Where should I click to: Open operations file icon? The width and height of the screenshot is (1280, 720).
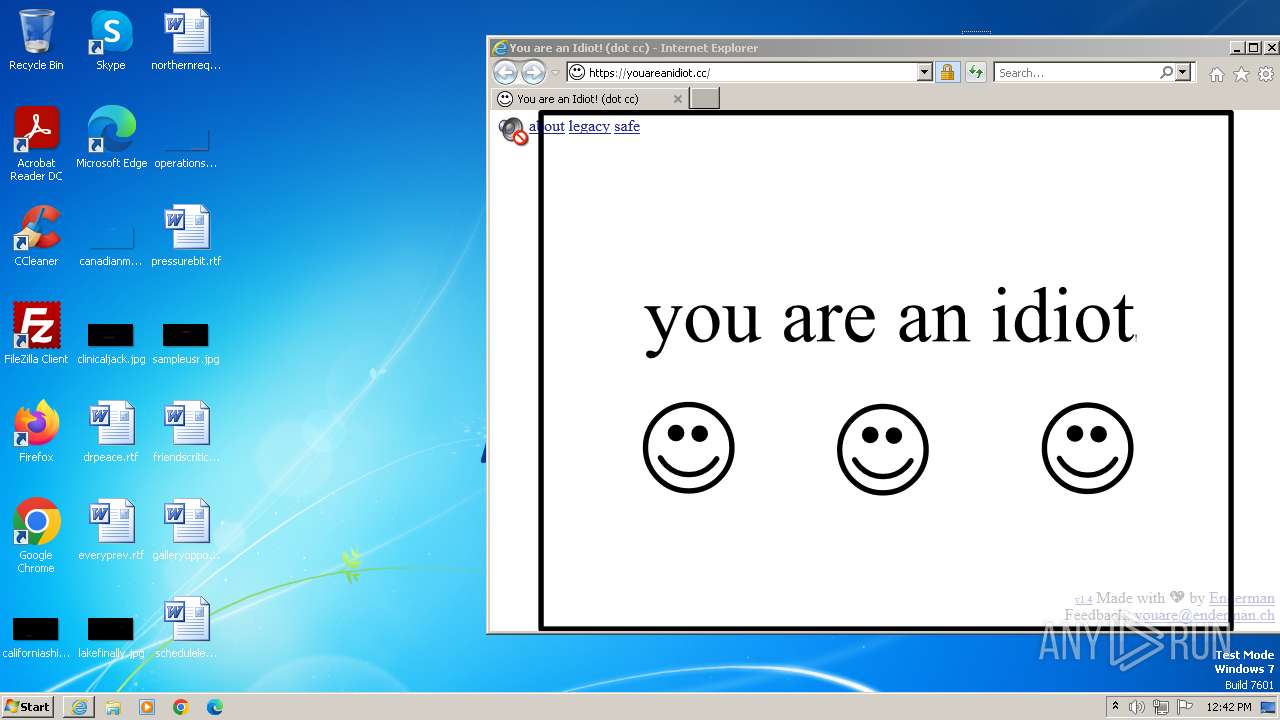point(186,148)
